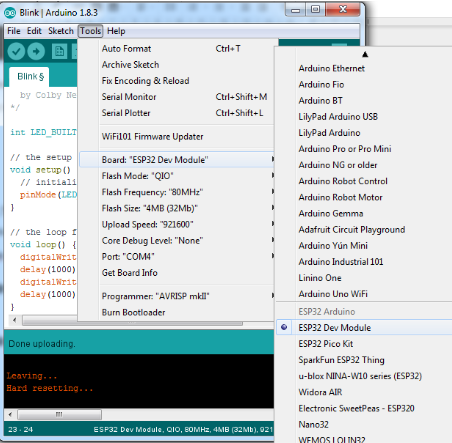452x443 pixels.
Task: Click editor scrollbar left arrow
Action: (14, 320)
